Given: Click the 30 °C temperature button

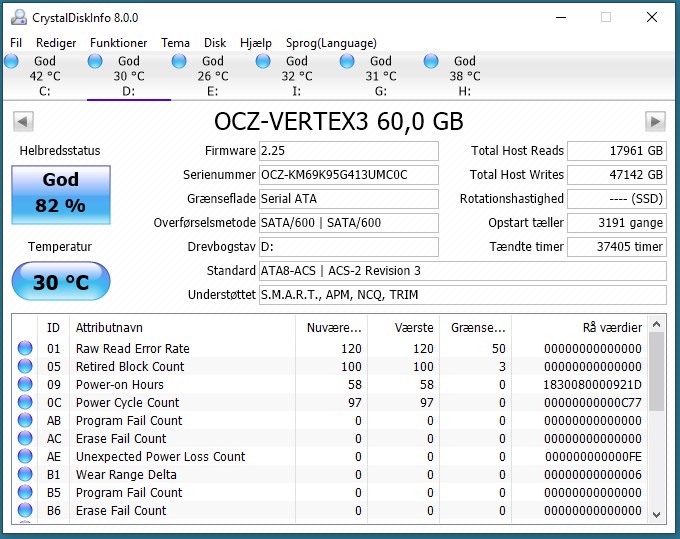Looking at the screenshot, I should pyautogui.click(x=61, y=281).
